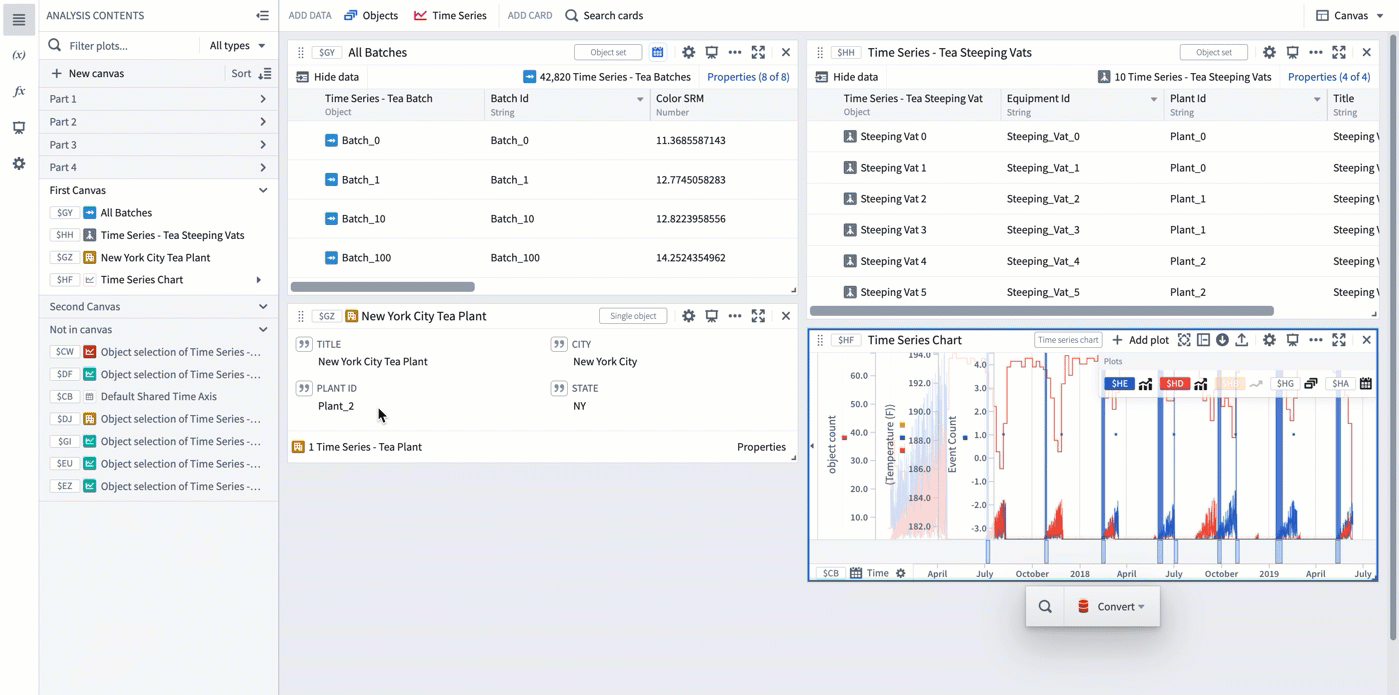
Task: Open more options on New York City Tea Plant card
Action: click(735, 316)
